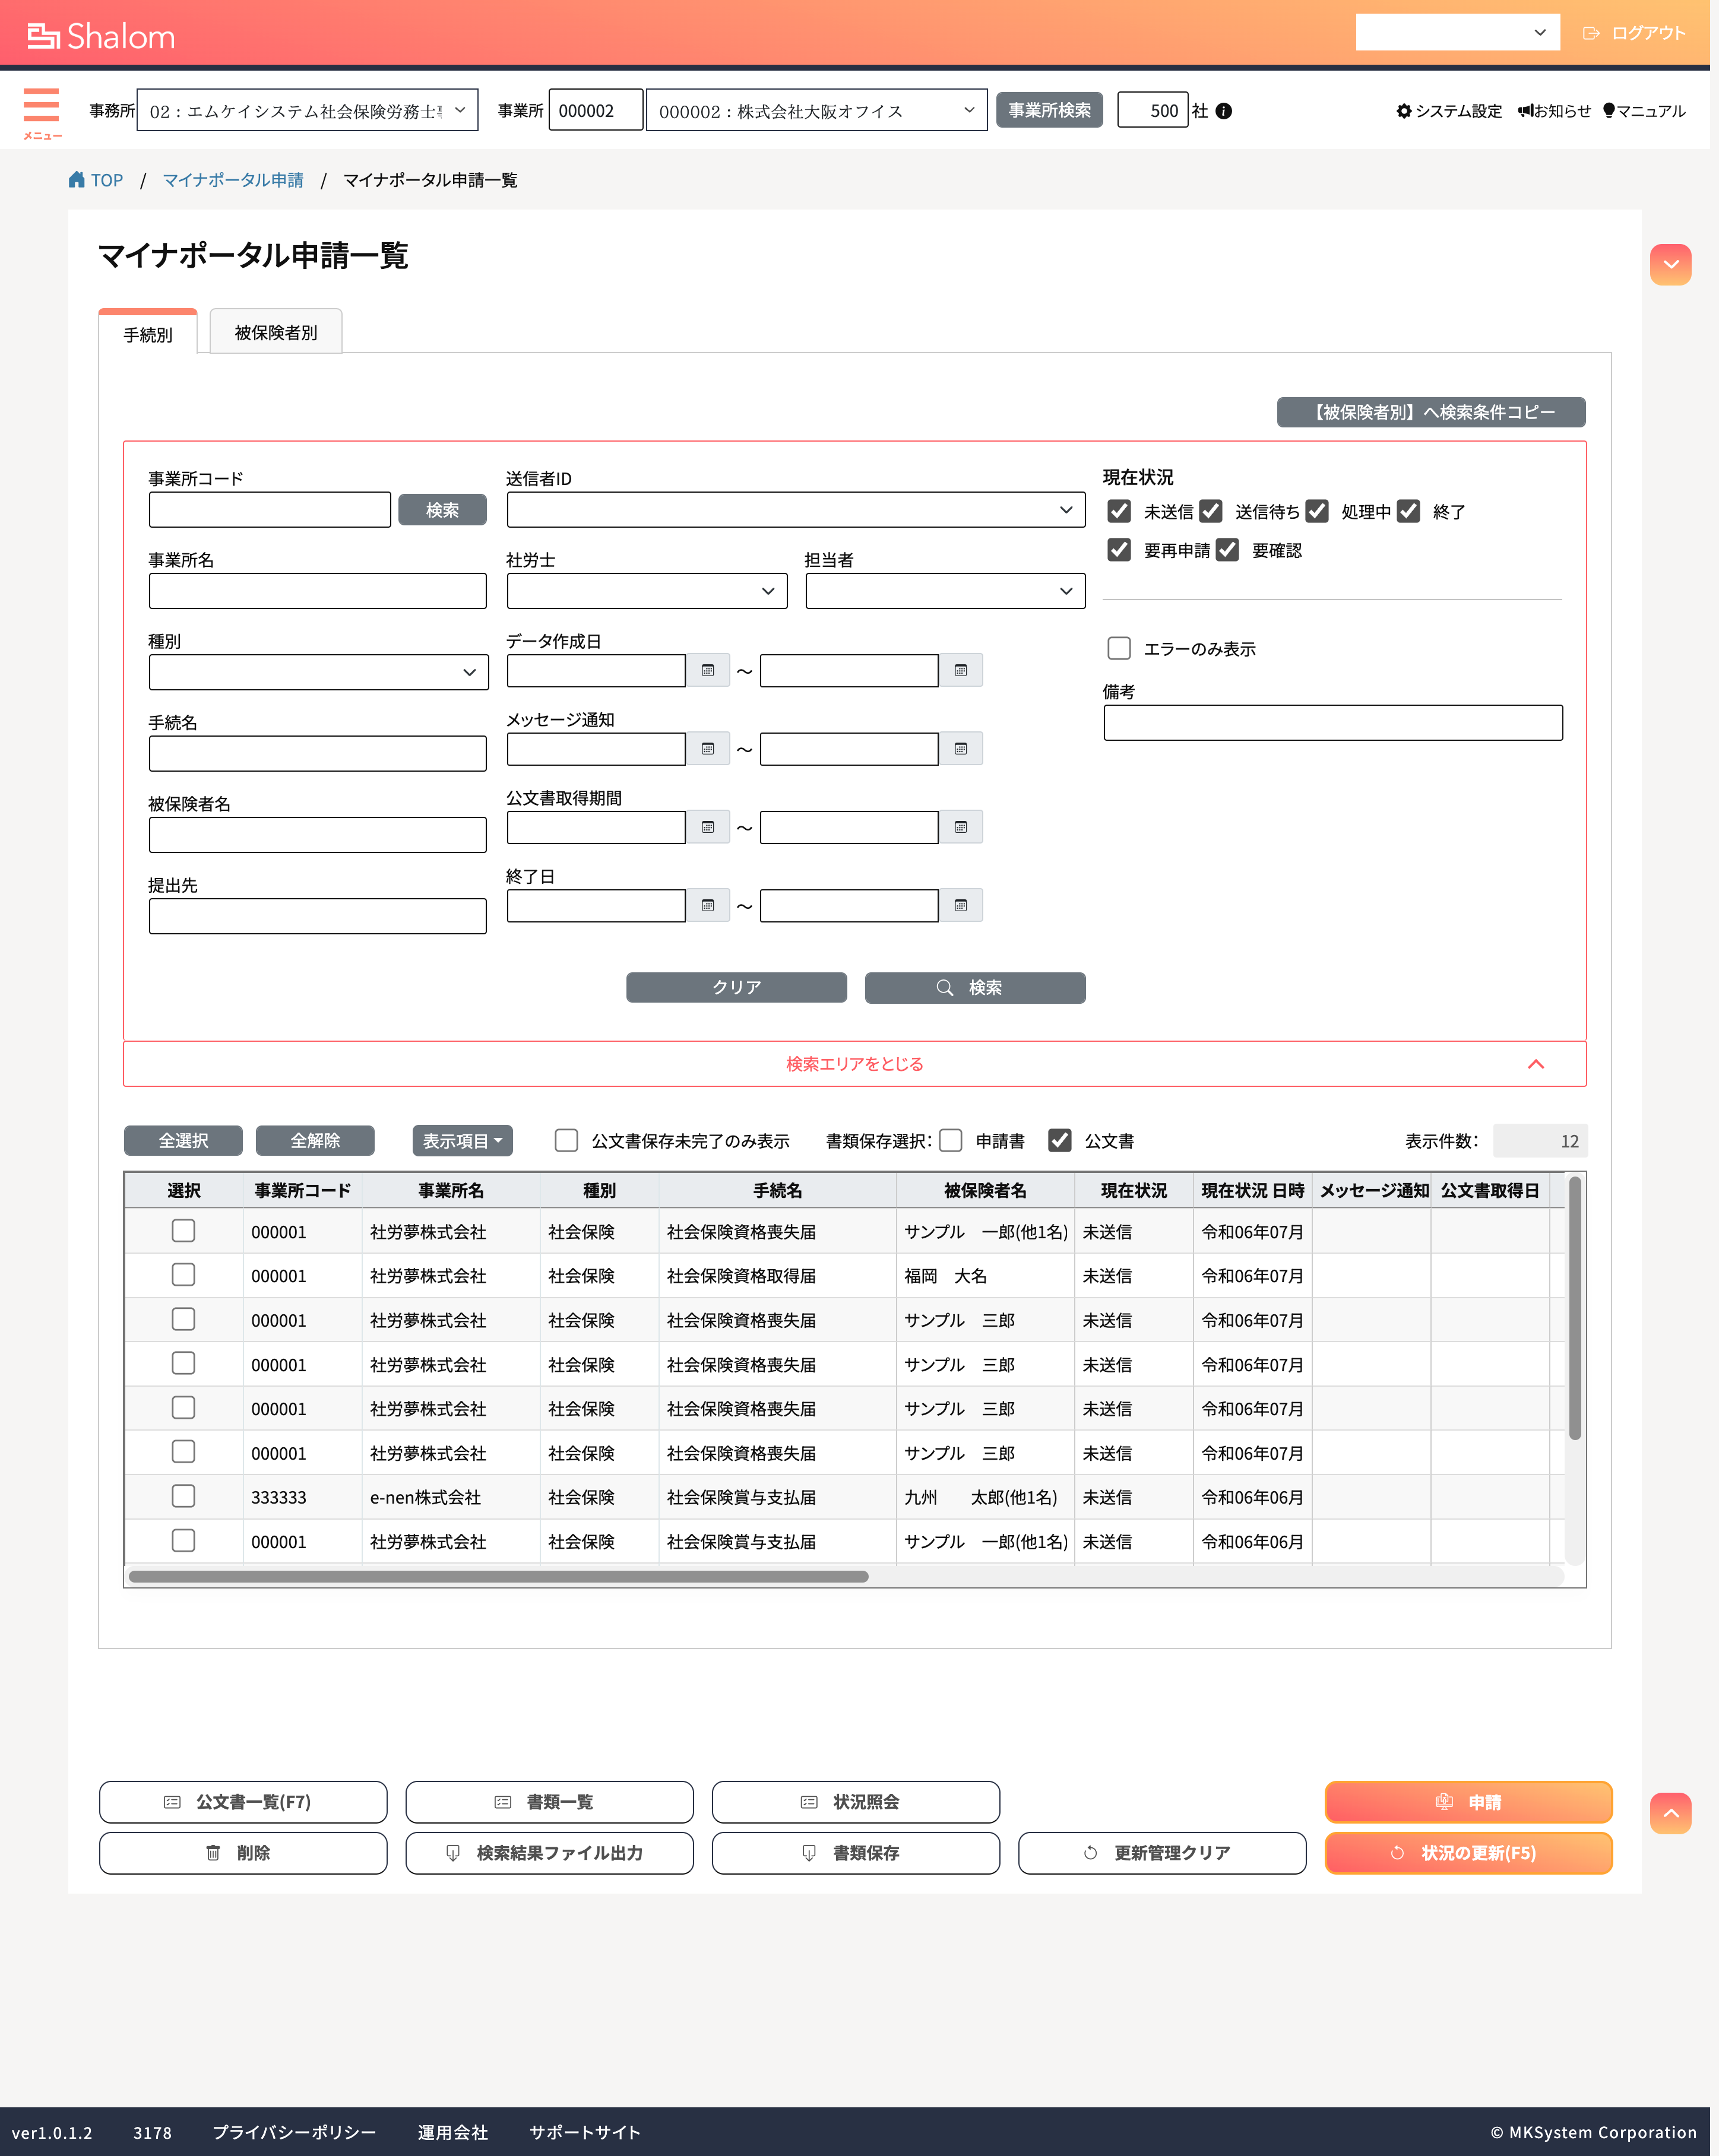Viewport: 1719px width, 2156px height.
Task: Open the マニュアル lightbulb link
Action: coord(1608,111)
